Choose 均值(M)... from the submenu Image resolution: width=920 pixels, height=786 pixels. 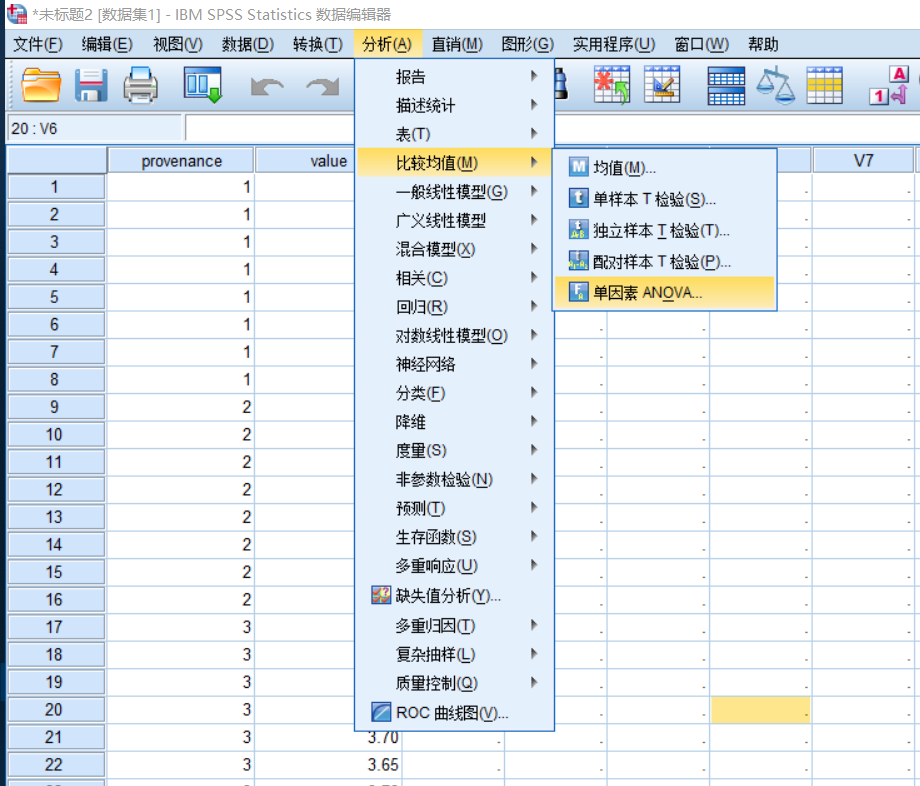coord(664,168)
